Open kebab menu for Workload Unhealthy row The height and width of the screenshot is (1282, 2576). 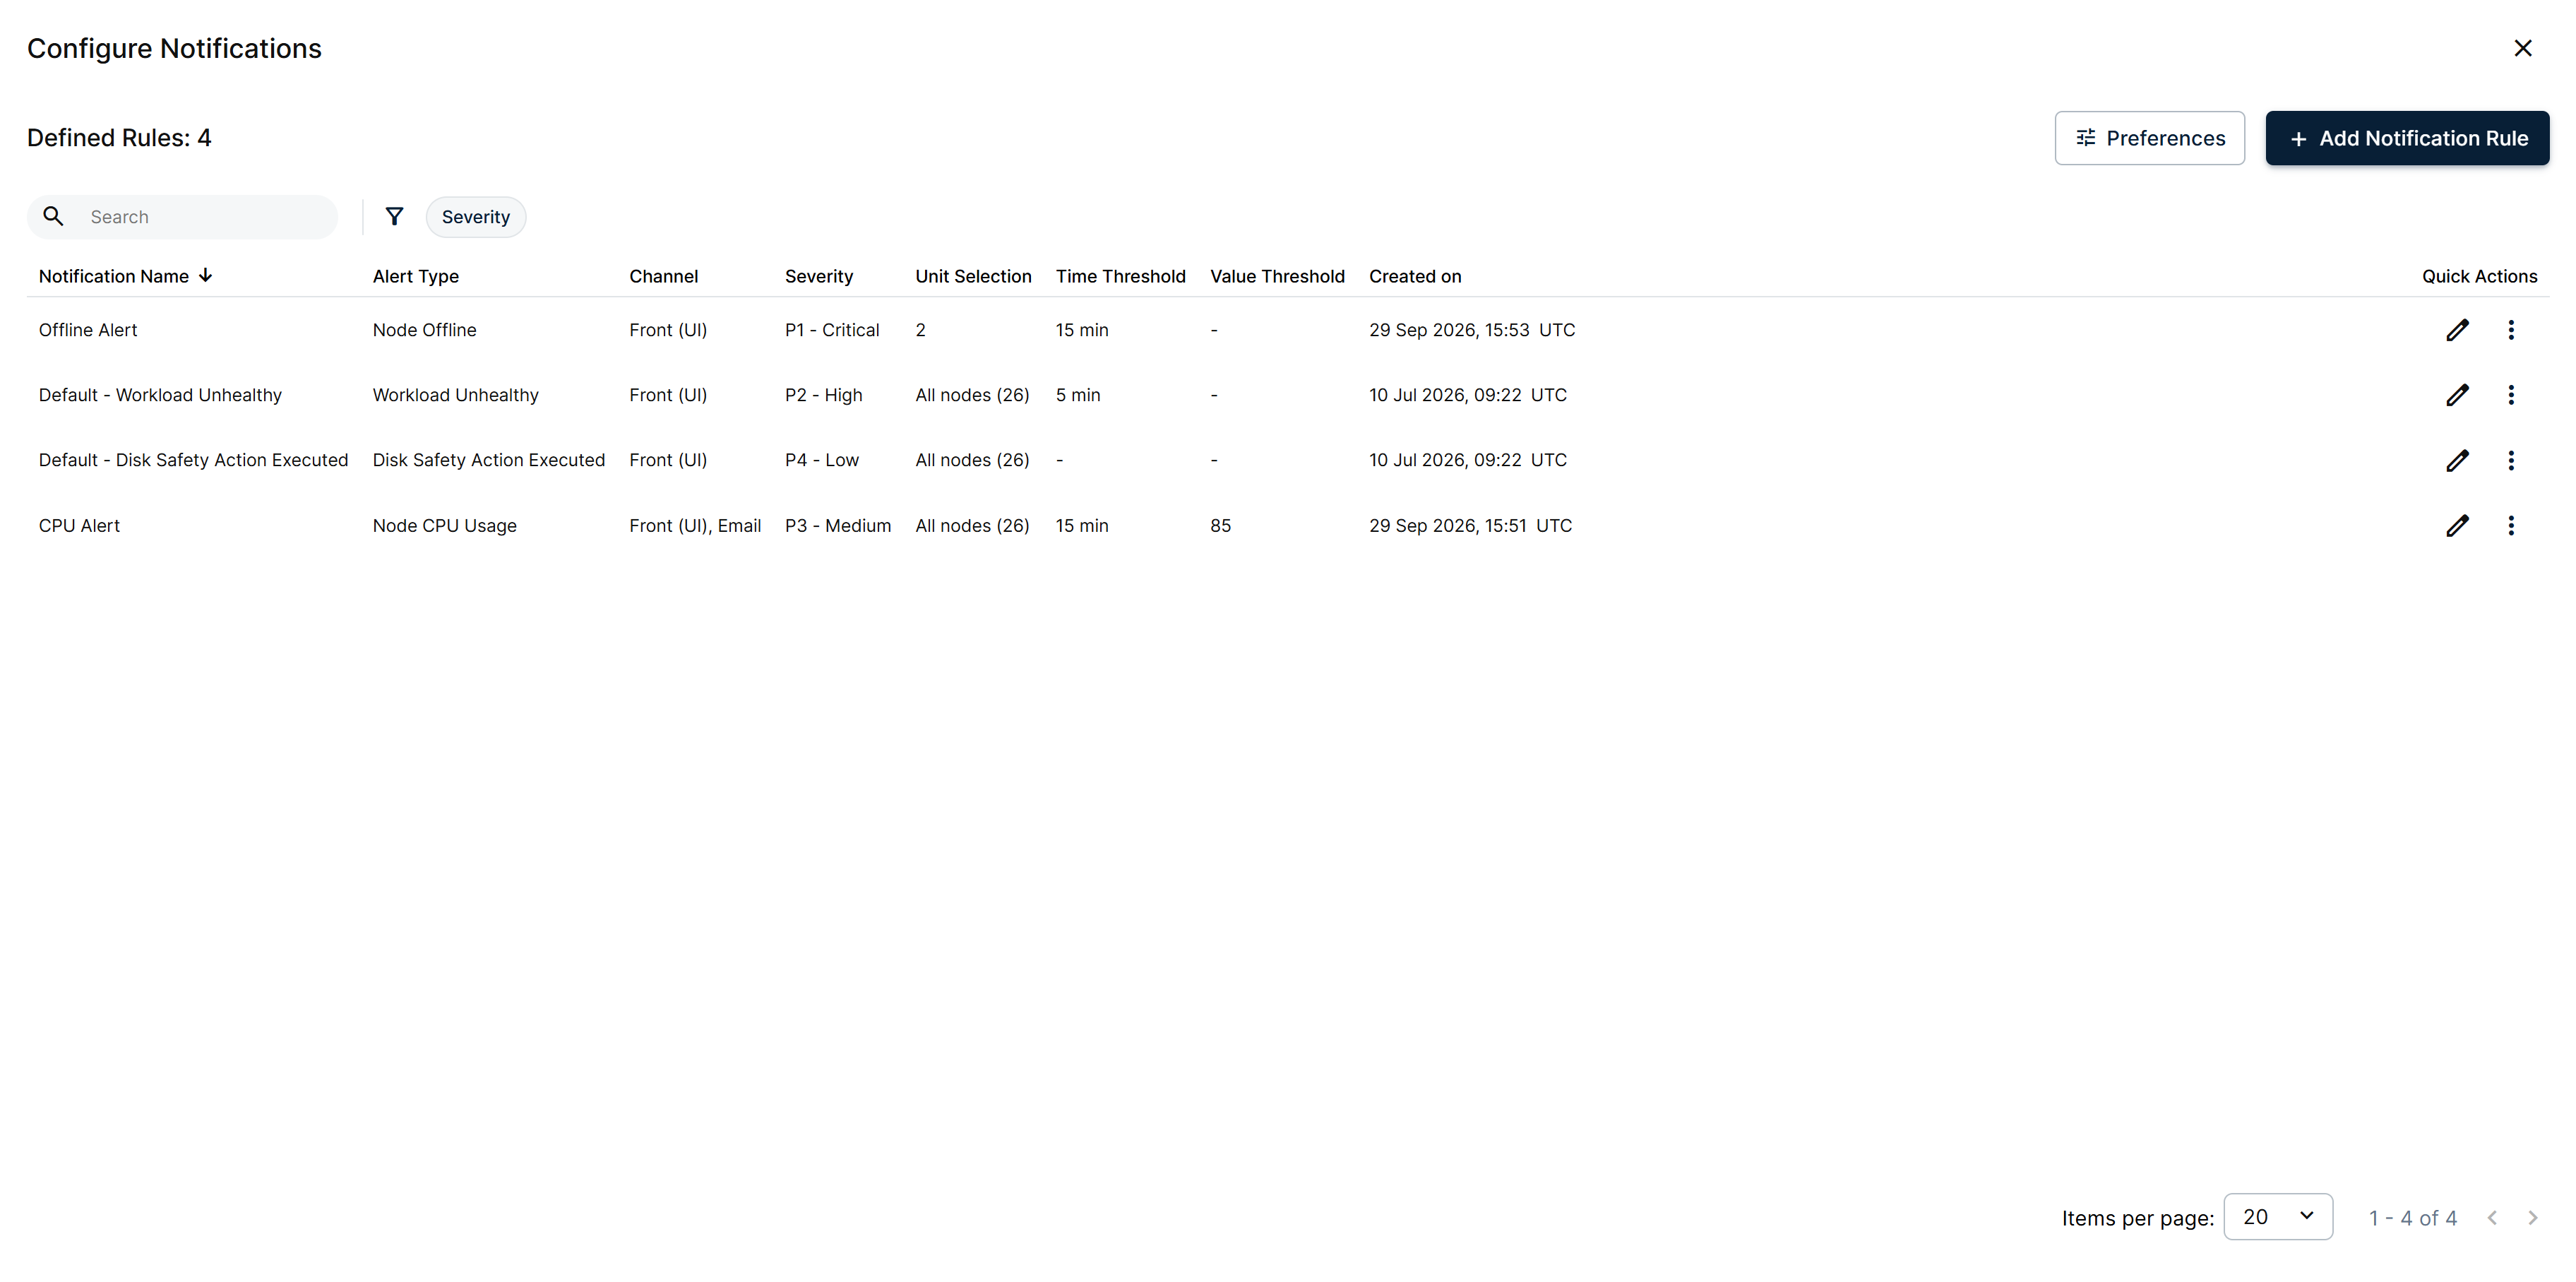click(2511, 395)
